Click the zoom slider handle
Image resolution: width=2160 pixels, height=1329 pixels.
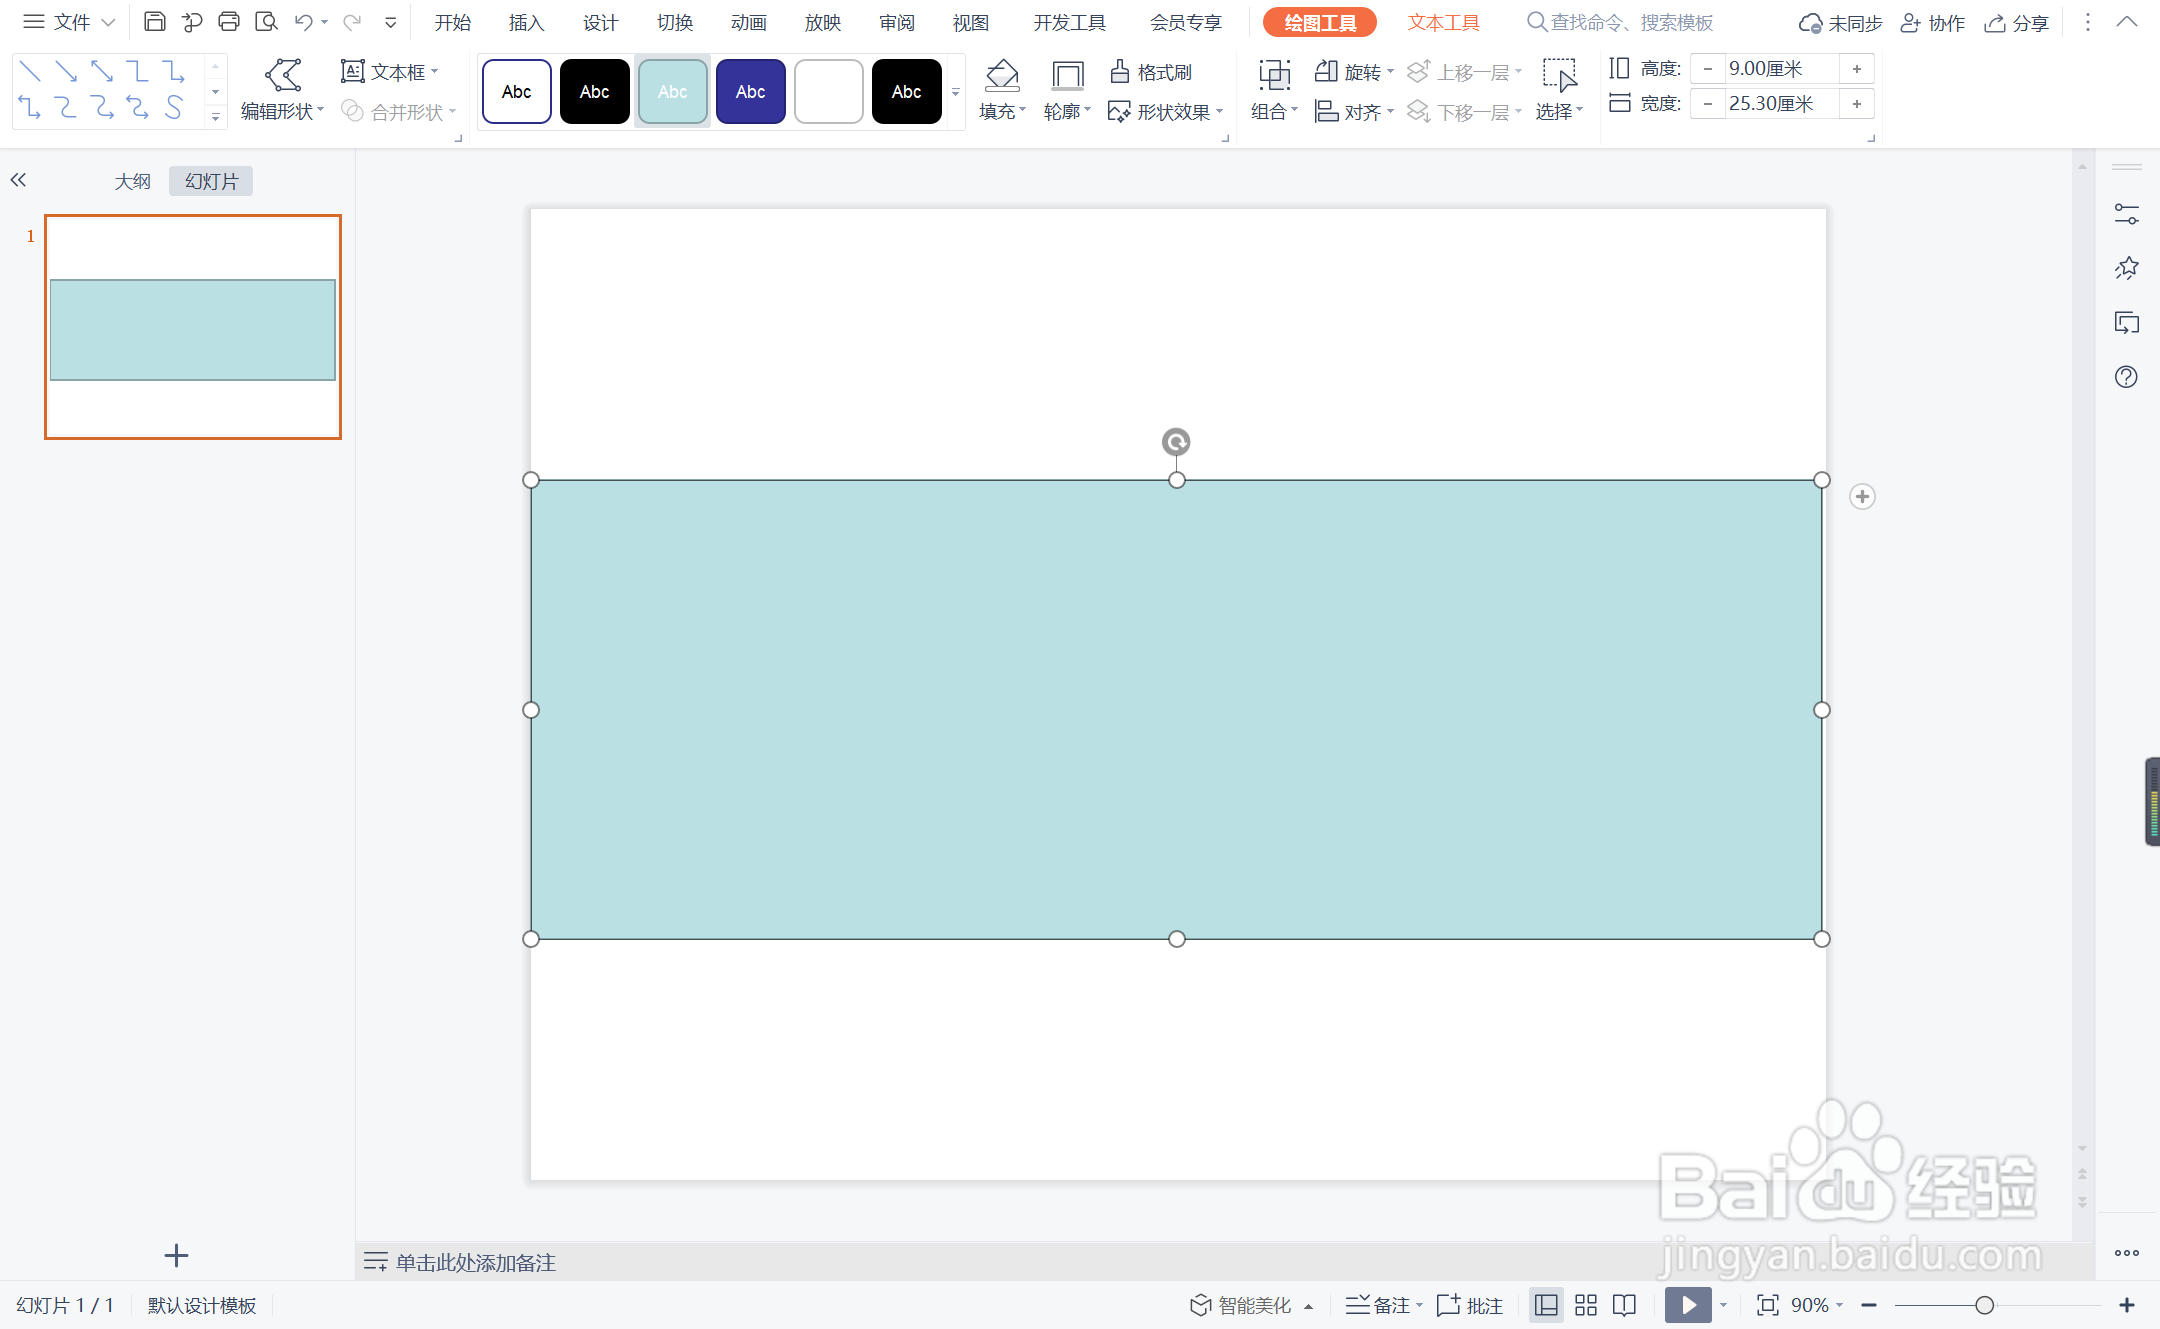tap(1985, 1305)
